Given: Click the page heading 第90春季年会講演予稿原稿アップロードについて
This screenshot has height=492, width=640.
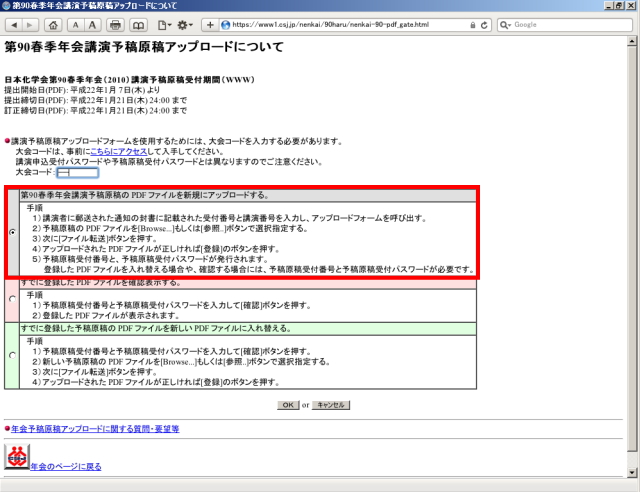Looking at the screenshot, I should 144,47.
